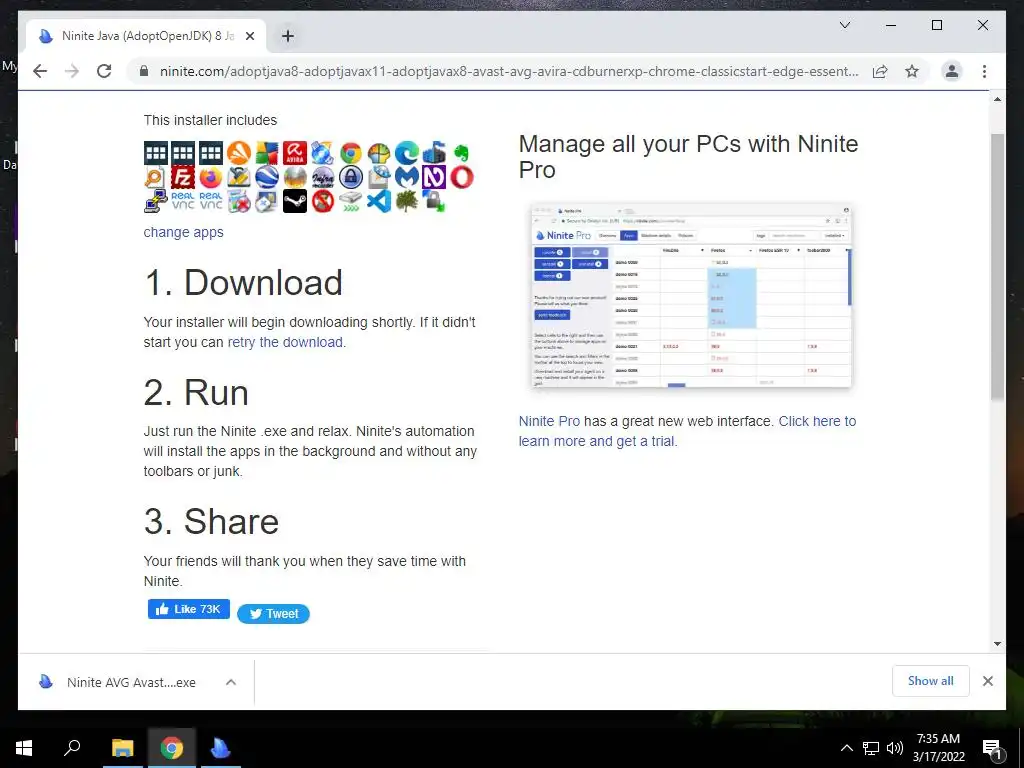View site security lock information

click(x=144, y=71)
